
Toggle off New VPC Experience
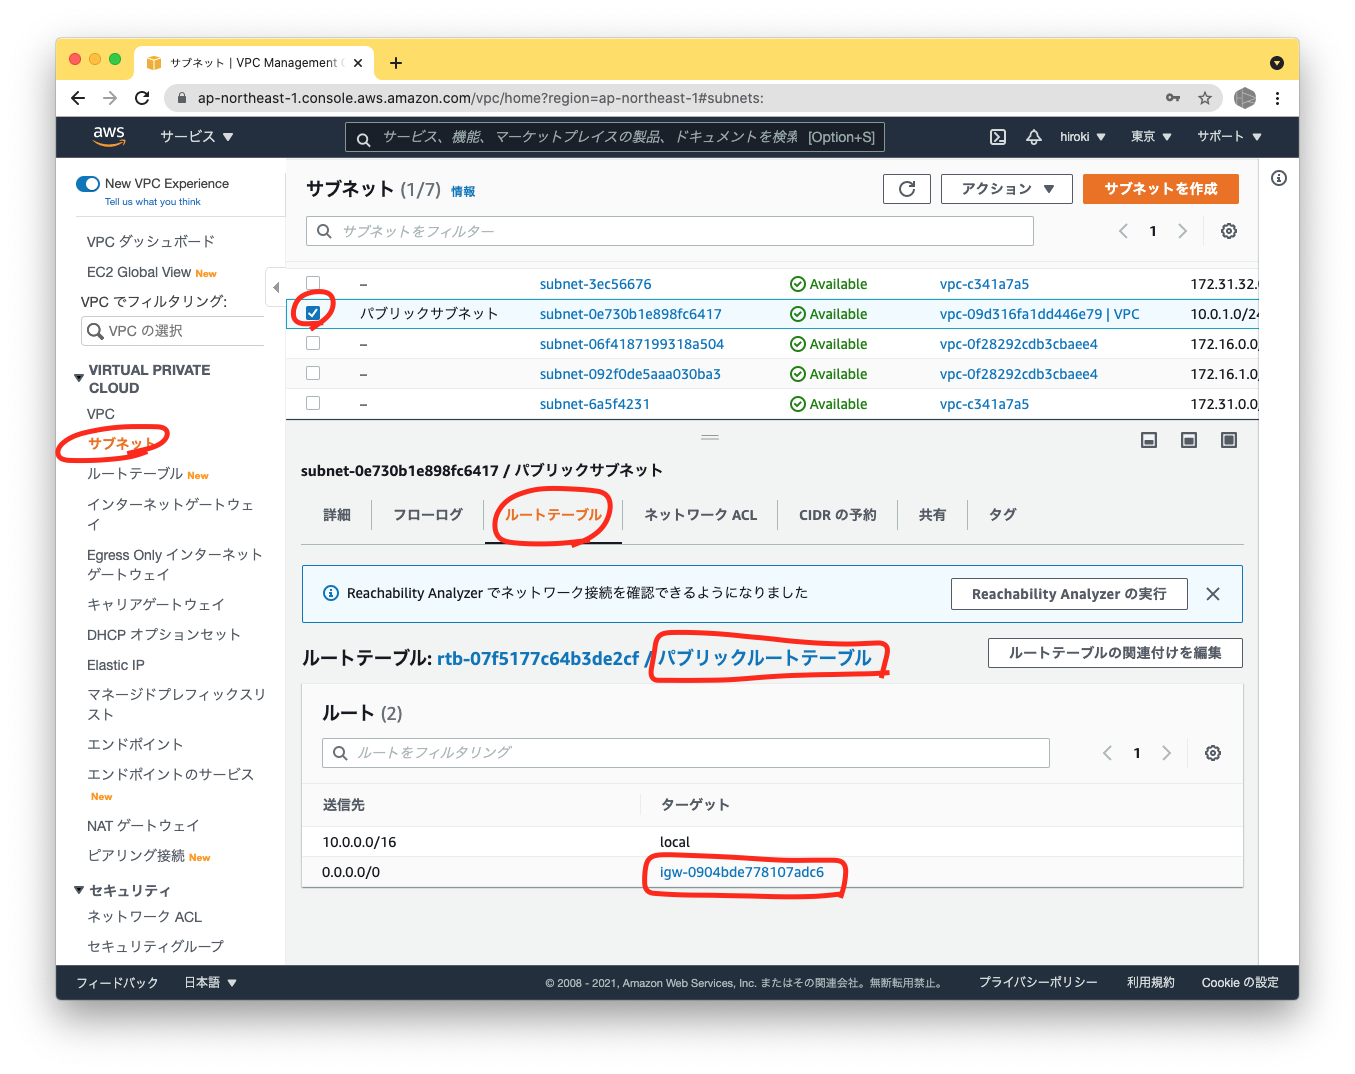(x=88, y=183)
